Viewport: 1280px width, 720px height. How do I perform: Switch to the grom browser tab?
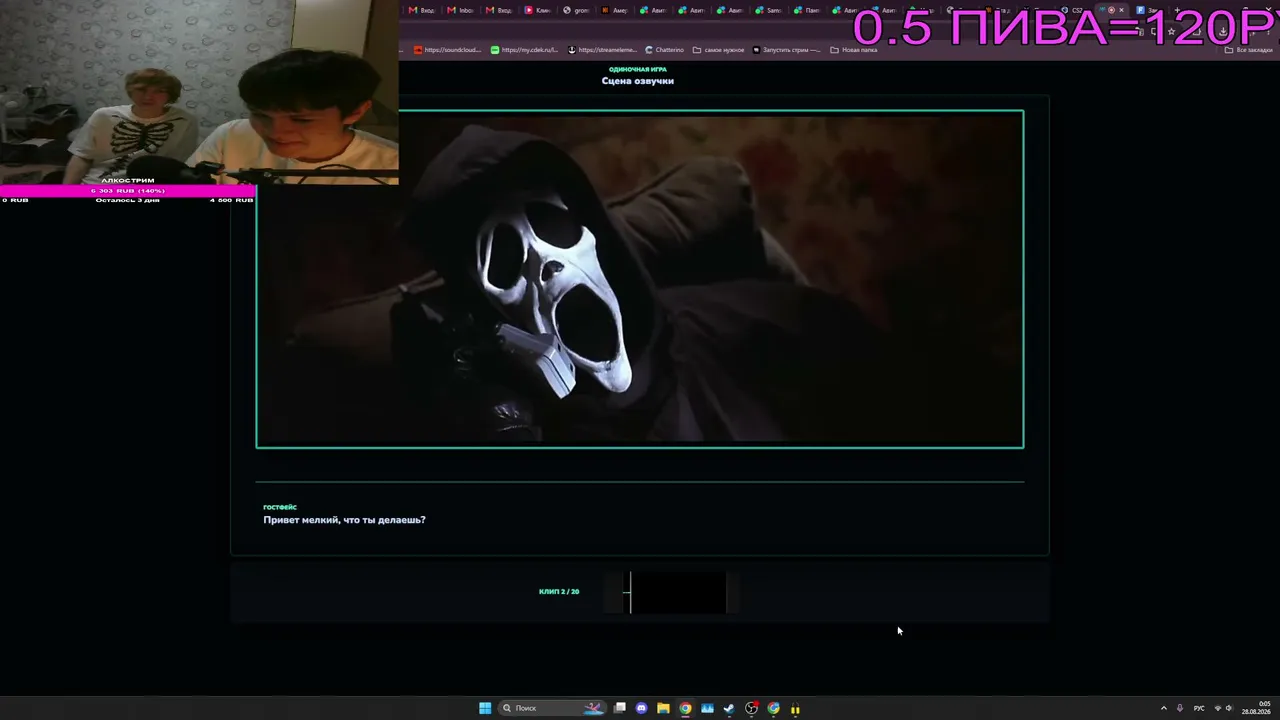(x=577, y=10)
